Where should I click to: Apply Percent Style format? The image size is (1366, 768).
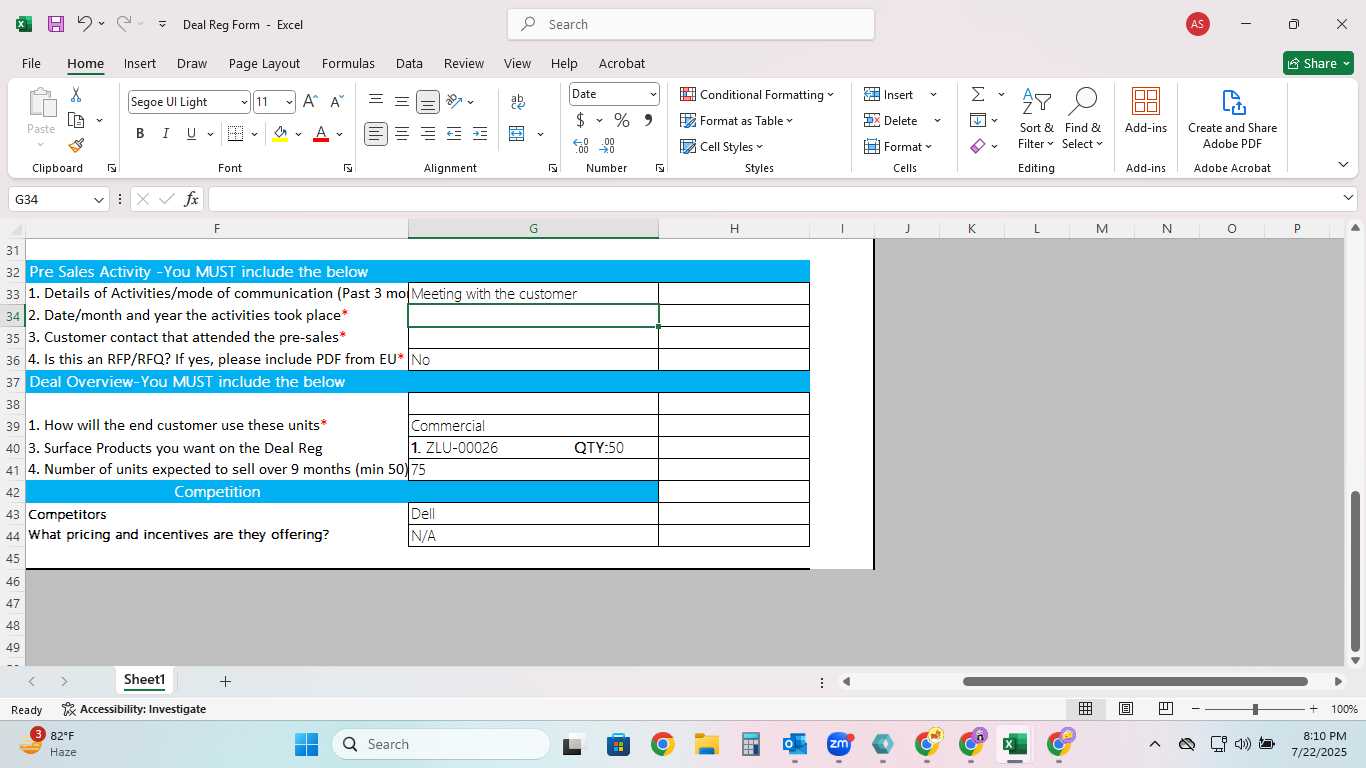622,121
